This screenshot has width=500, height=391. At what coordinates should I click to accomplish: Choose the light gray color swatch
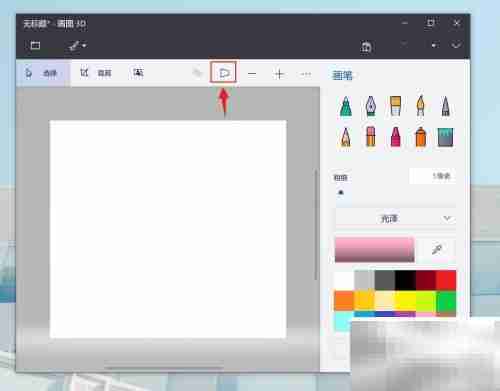[x=364, y=280]
